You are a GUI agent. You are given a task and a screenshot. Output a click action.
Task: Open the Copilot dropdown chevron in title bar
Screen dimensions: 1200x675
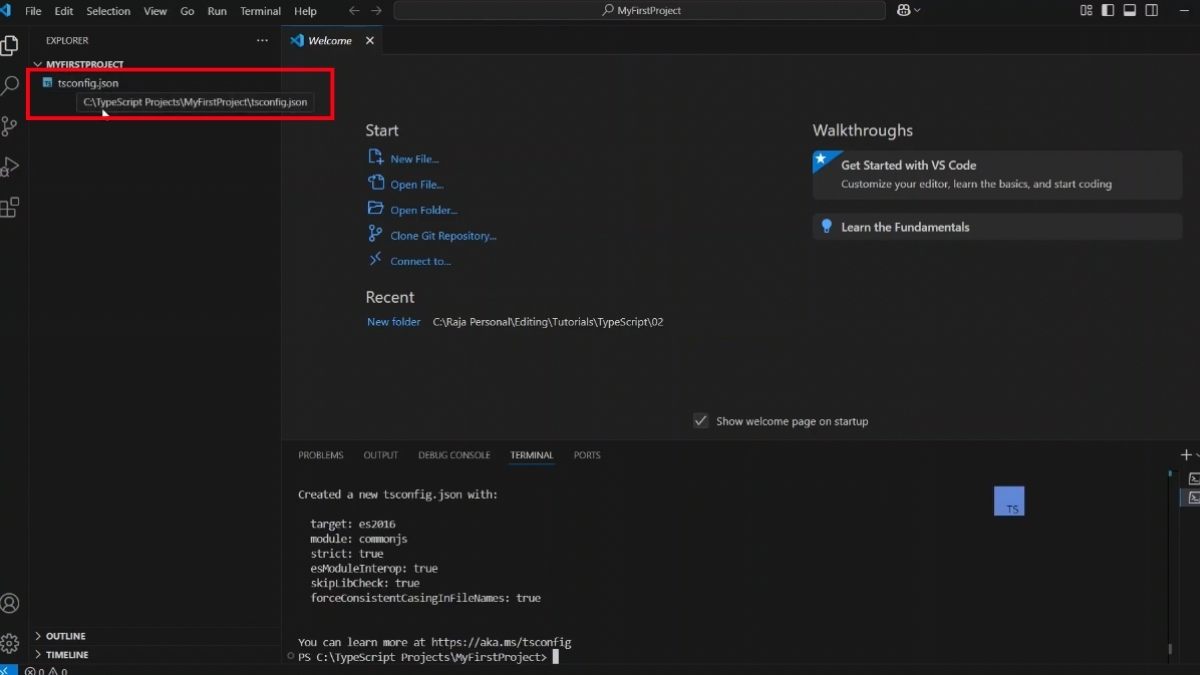click(x=917, y=11)
